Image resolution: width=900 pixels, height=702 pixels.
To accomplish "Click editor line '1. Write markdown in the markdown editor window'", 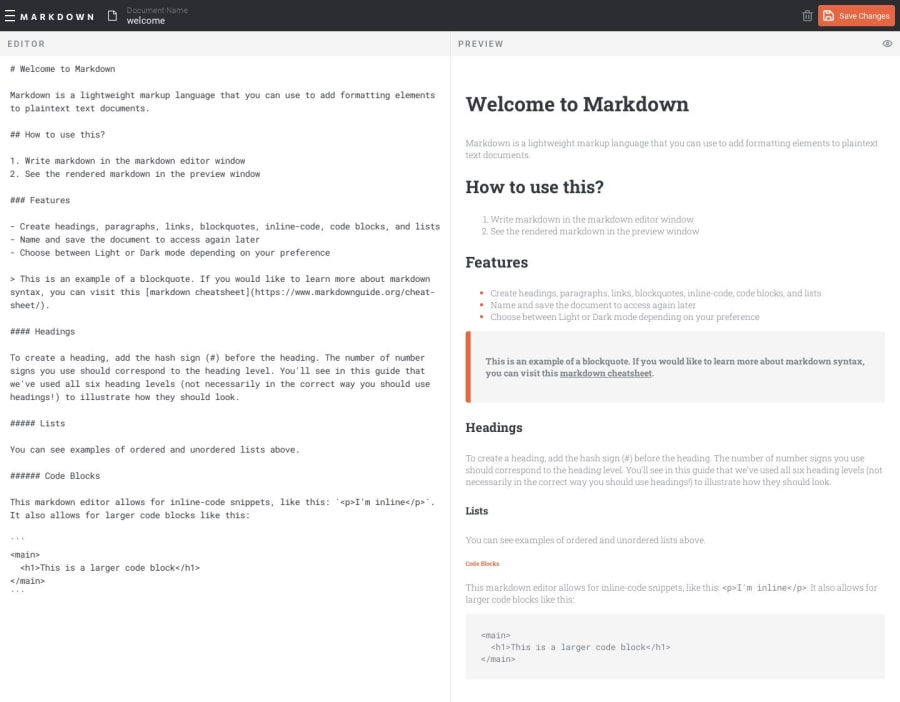I will pos(127,161).
